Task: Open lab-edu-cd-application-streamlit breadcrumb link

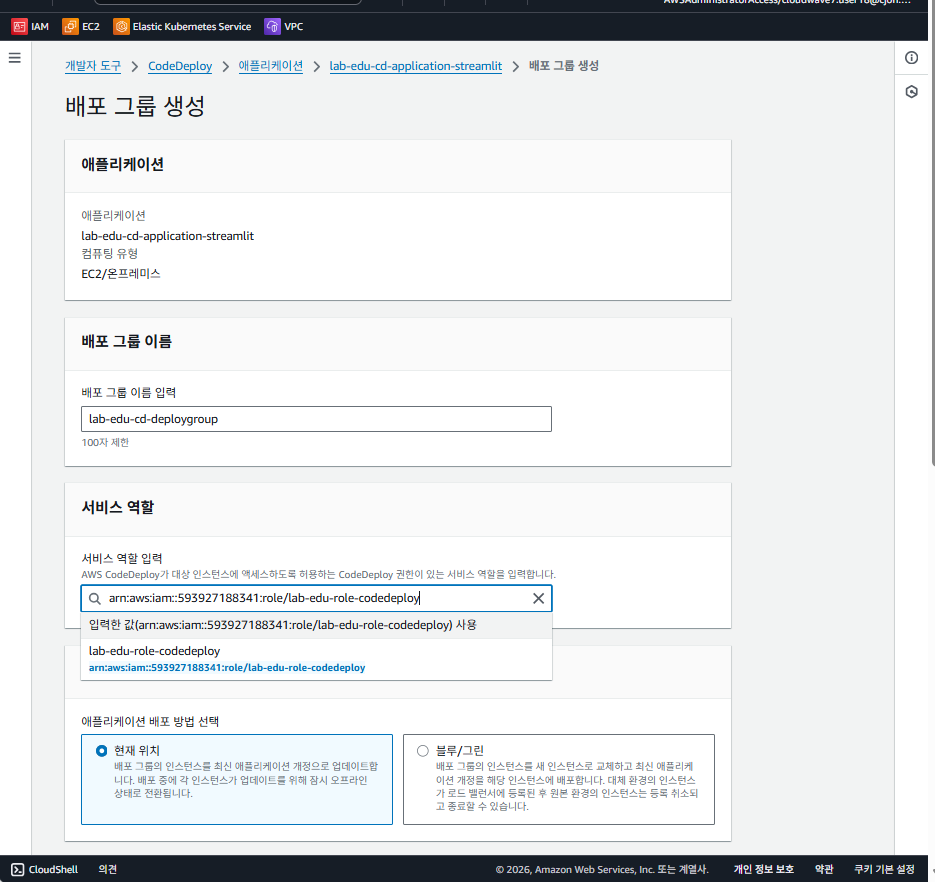Action: point(416,66)
